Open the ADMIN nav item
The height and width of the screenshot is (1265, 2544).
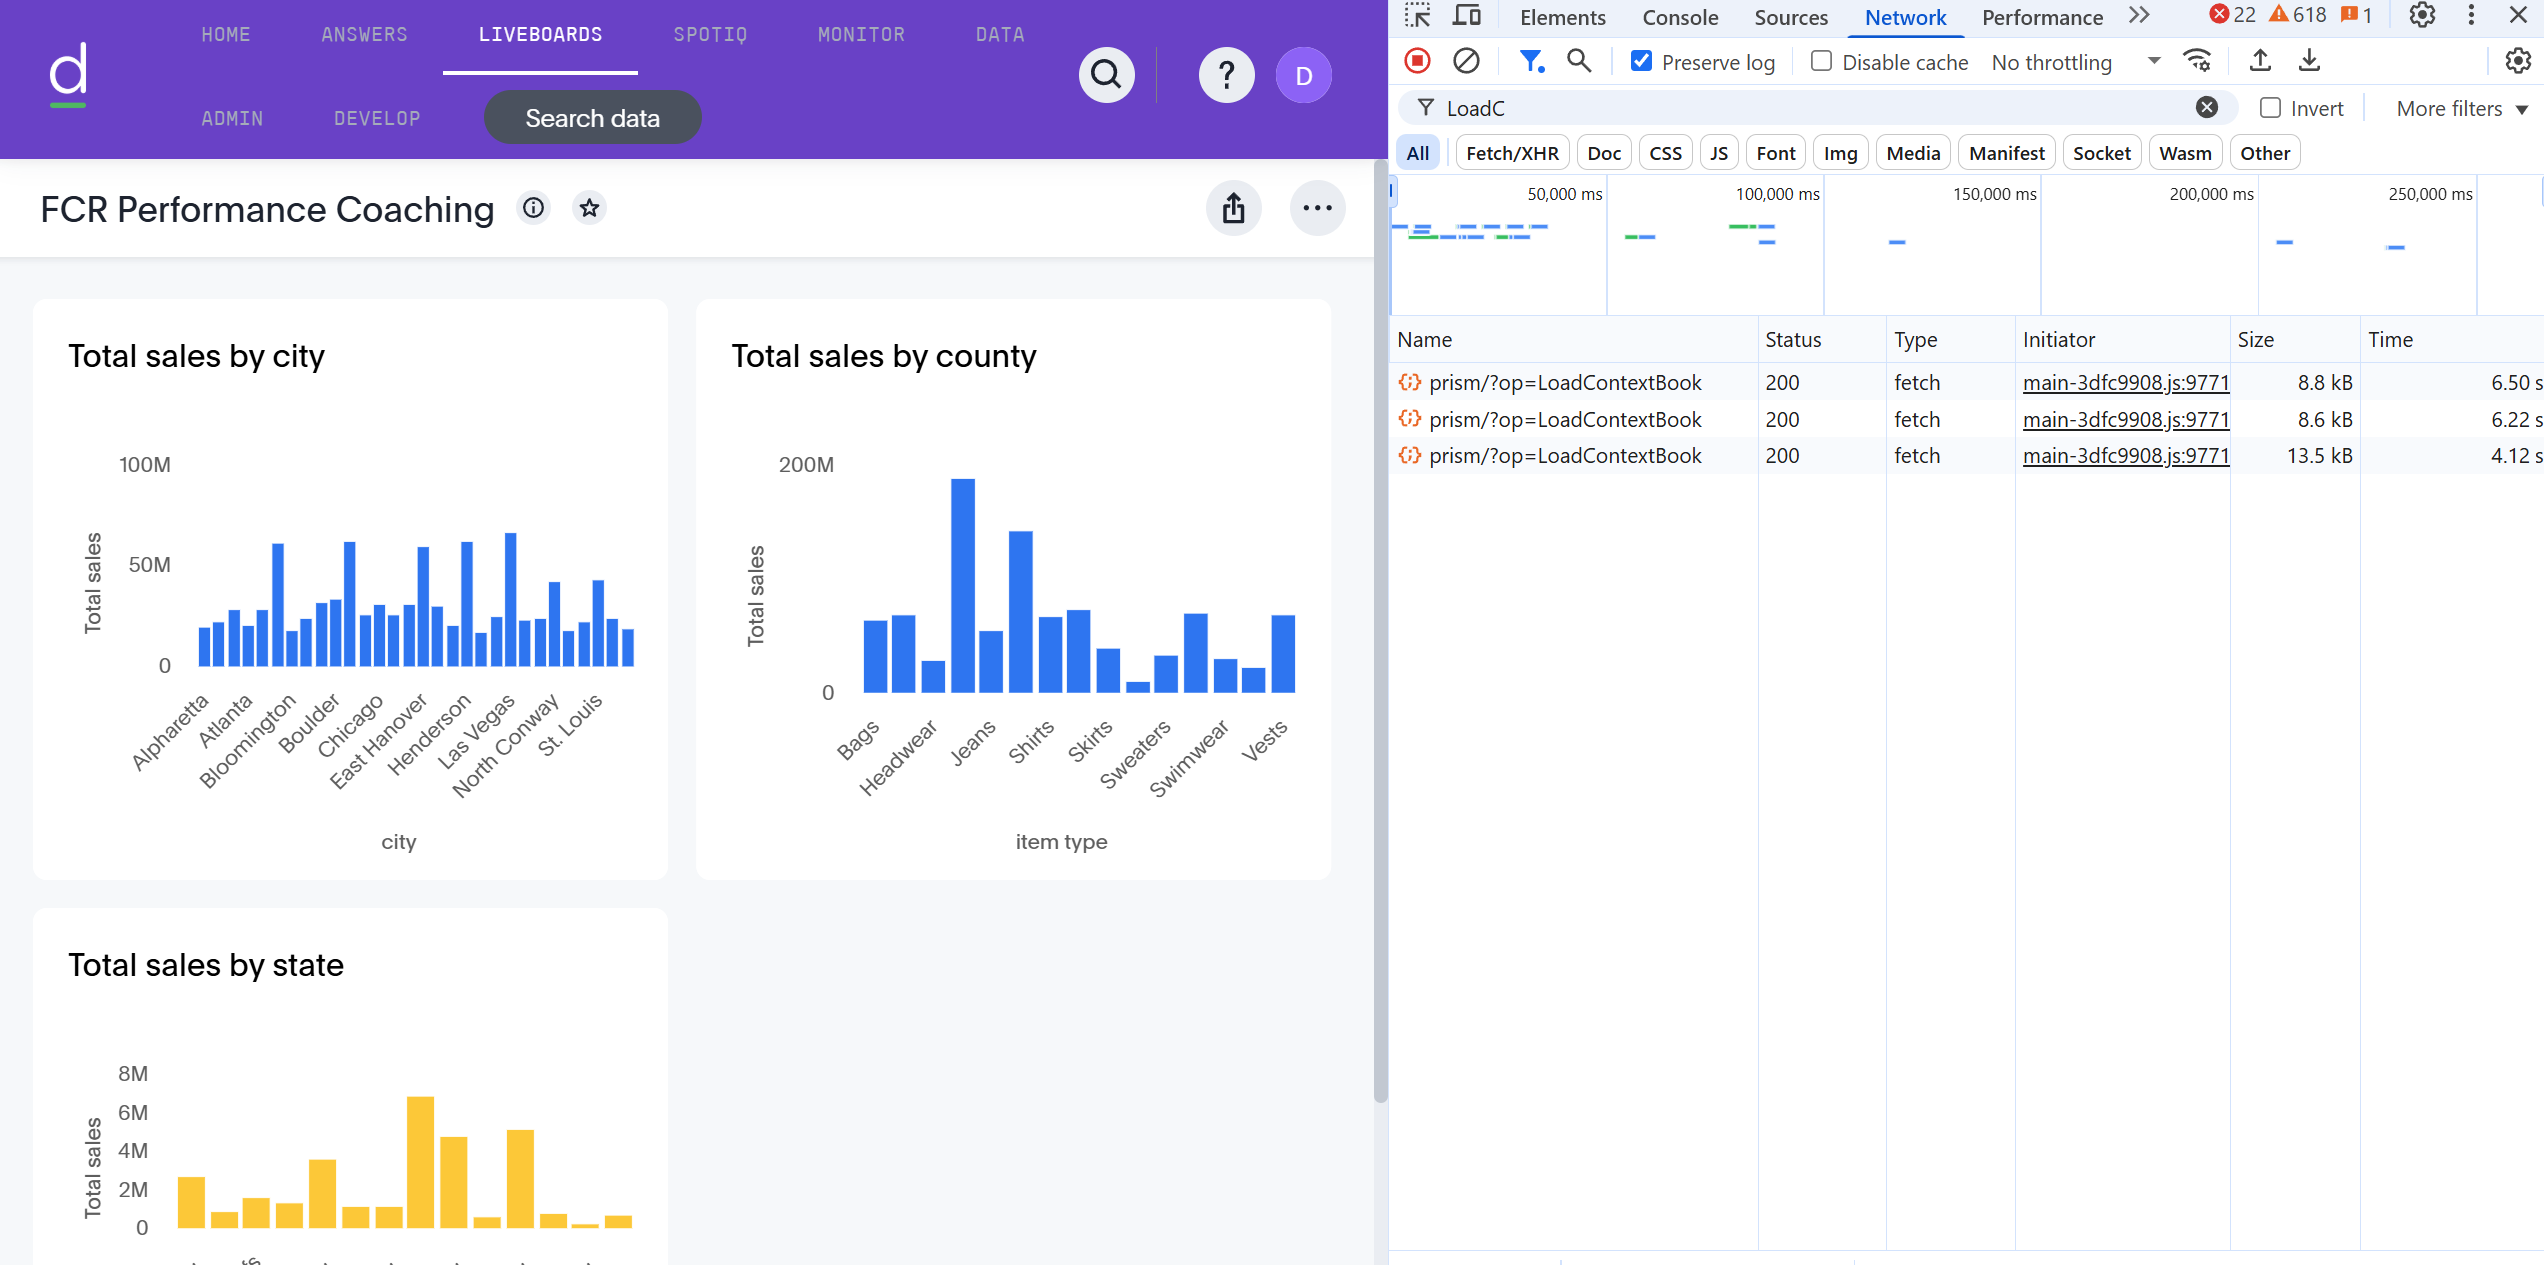[x=232, y=118]
